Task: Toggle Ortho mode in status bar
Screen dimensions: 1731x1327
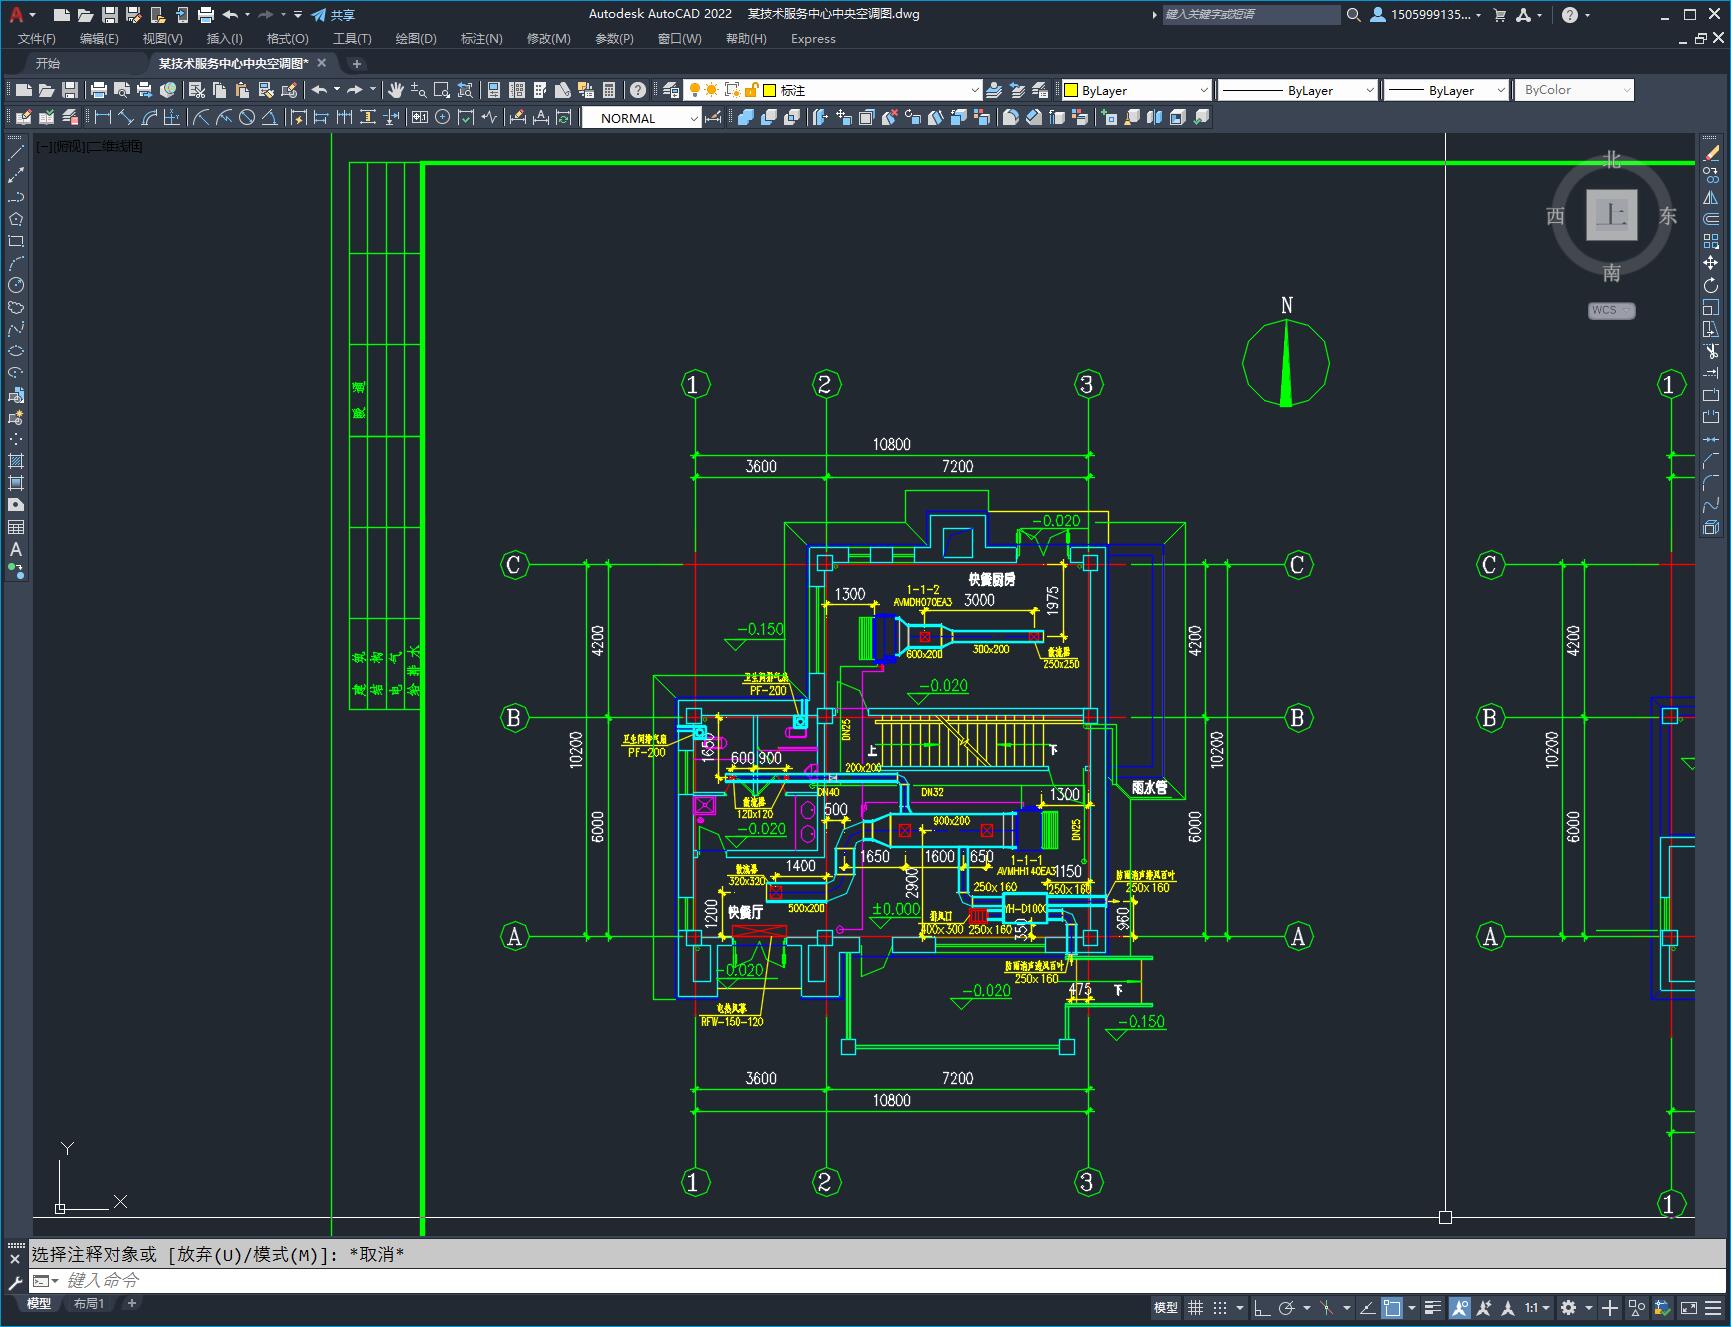Action: tap(1262, 1308)
